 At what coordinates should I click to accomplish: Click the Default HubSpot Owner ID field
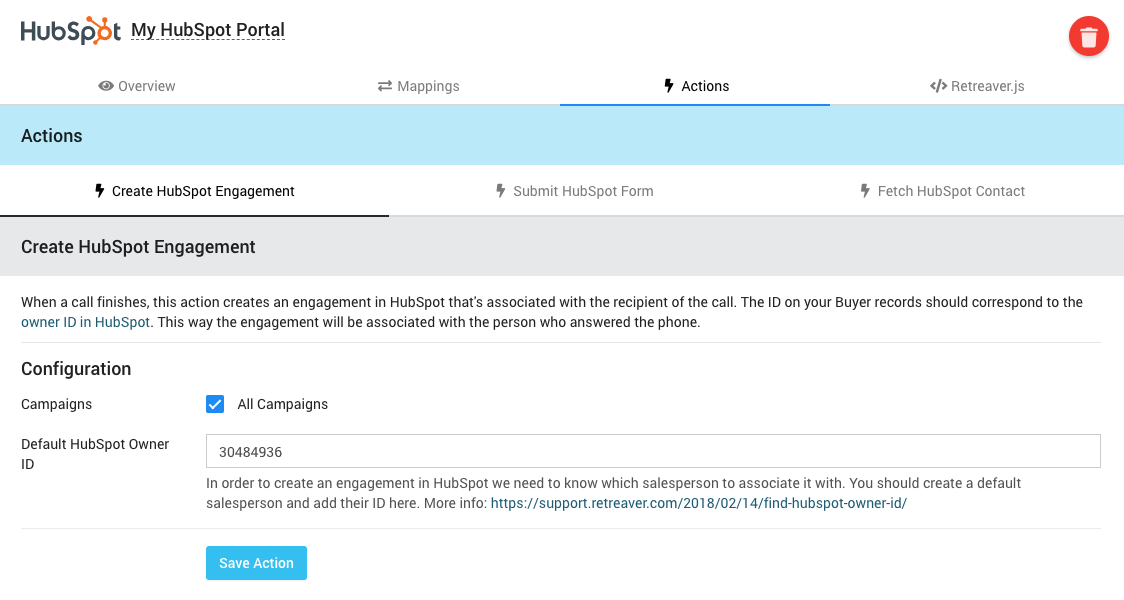[x=653, y=451]
